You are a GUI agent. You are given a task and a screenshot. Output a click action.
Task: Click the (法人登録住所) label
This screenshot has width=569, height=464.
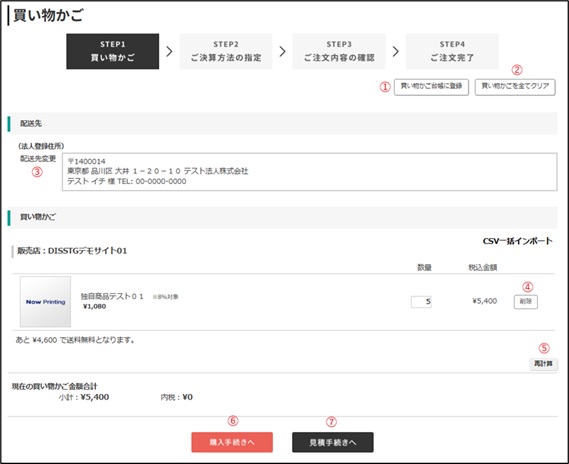point(41,146)
